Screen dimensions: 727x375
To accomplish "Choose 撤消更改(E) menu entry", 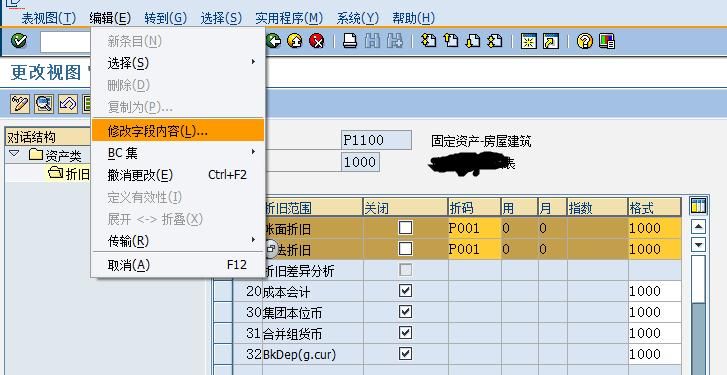I will coord(178,175).
